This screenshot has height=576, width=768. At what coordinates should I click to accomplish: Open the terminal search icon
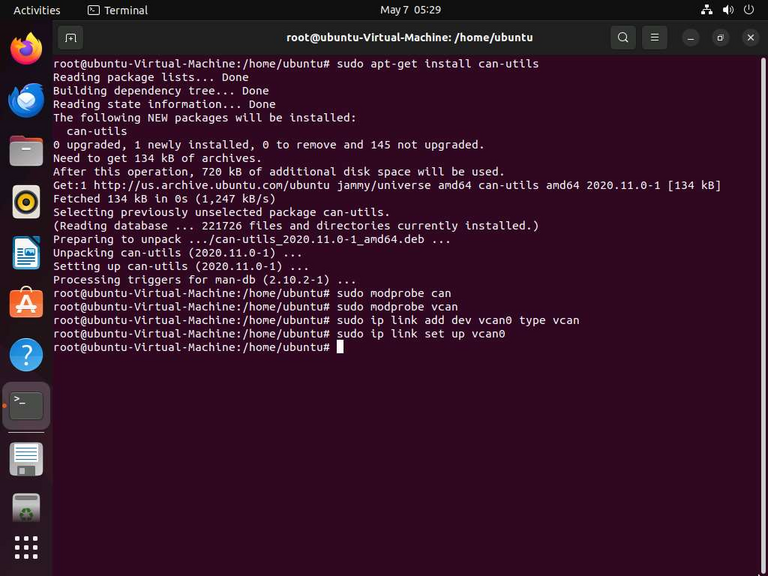pyautogui.click(x=623, y=38)
